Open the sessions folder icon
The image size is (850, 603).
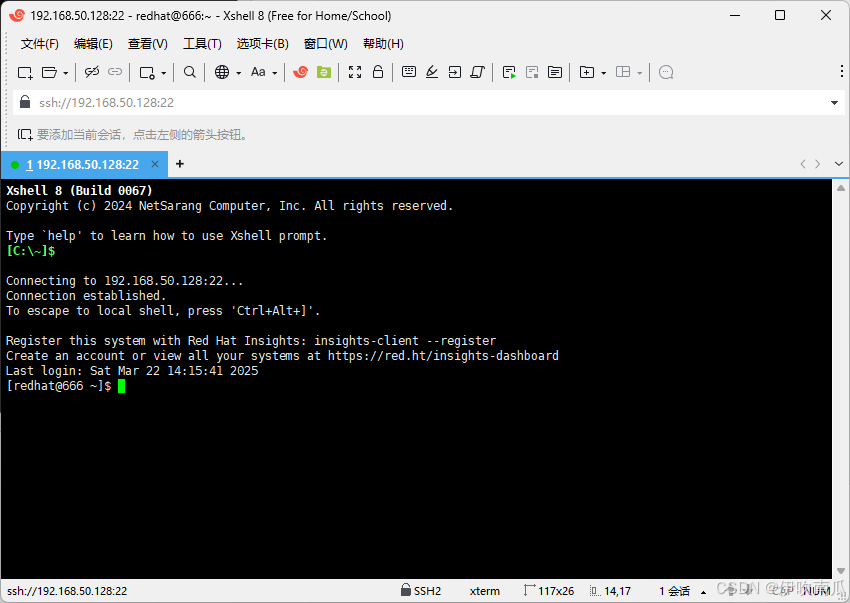point(49,72)
